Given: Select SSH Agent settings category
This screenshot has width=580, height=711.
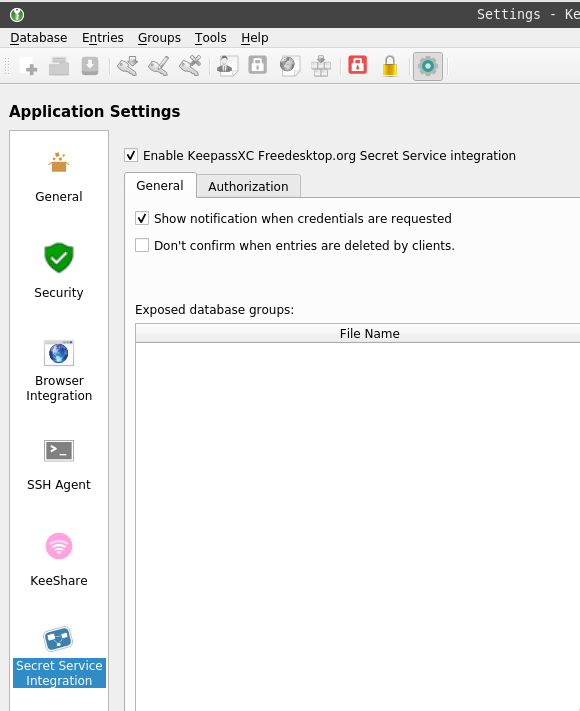Looking at the screenshot, I should click(59, 465).
